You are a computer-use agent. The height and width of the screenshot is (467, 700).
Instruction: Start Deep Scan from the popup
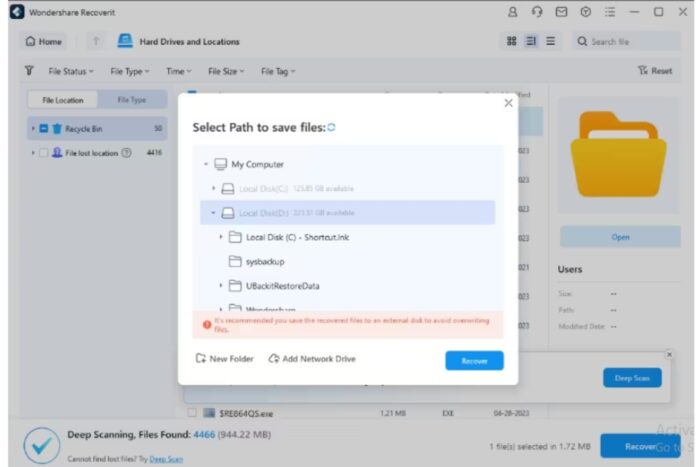point(632,378)
